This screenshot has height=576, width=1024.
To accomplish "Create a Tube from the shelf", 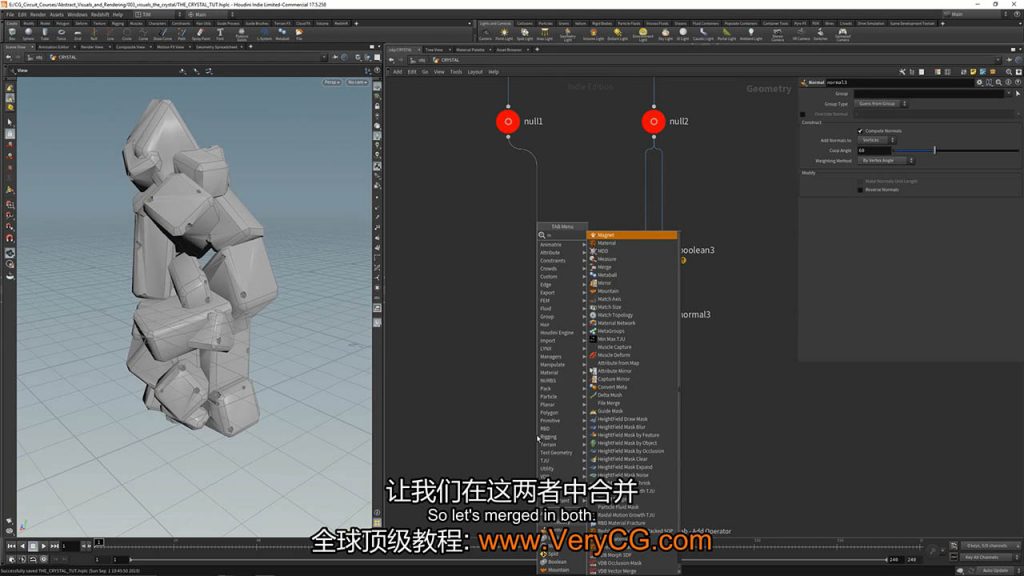I will click(x=44, y=33).
